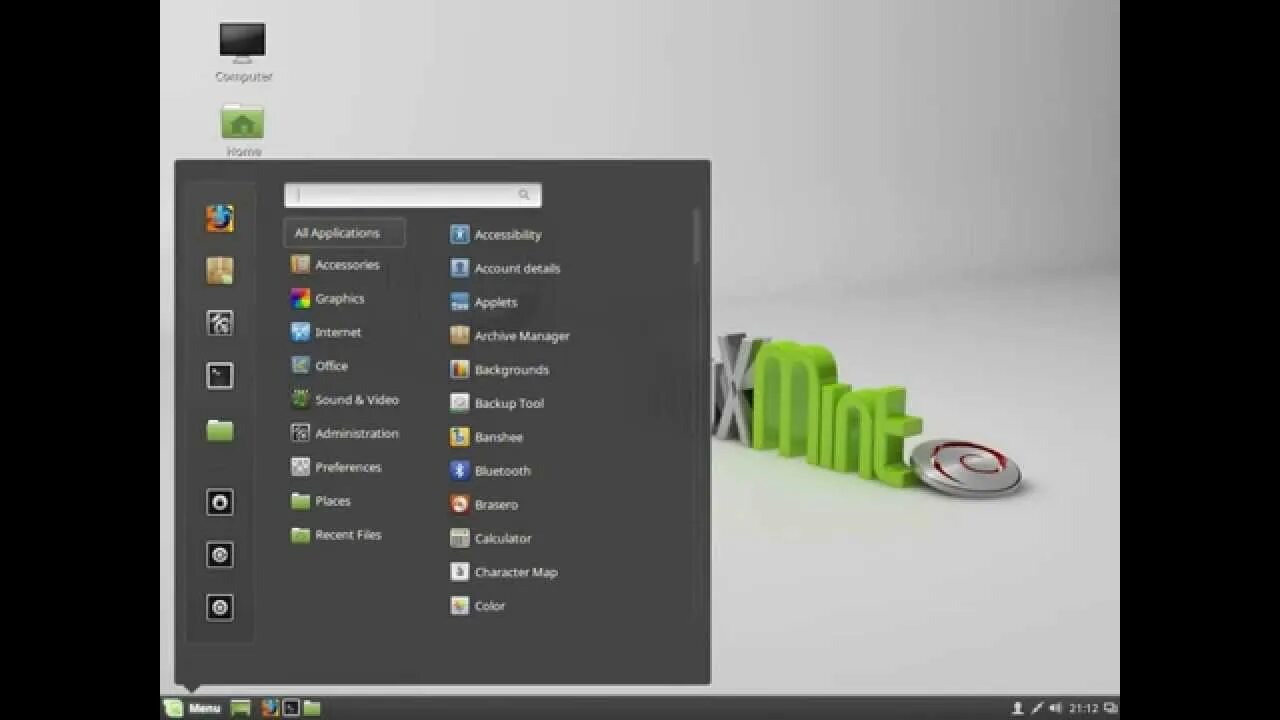Open System Settings in the favorites sidebar
Image resolution: width=1280 pixels, height=720 pixels.
[x=220, y=323]
